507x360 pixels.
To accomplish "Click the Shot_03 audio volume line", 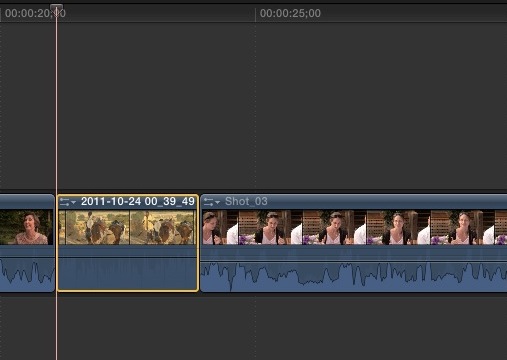I will click(354, 262).
